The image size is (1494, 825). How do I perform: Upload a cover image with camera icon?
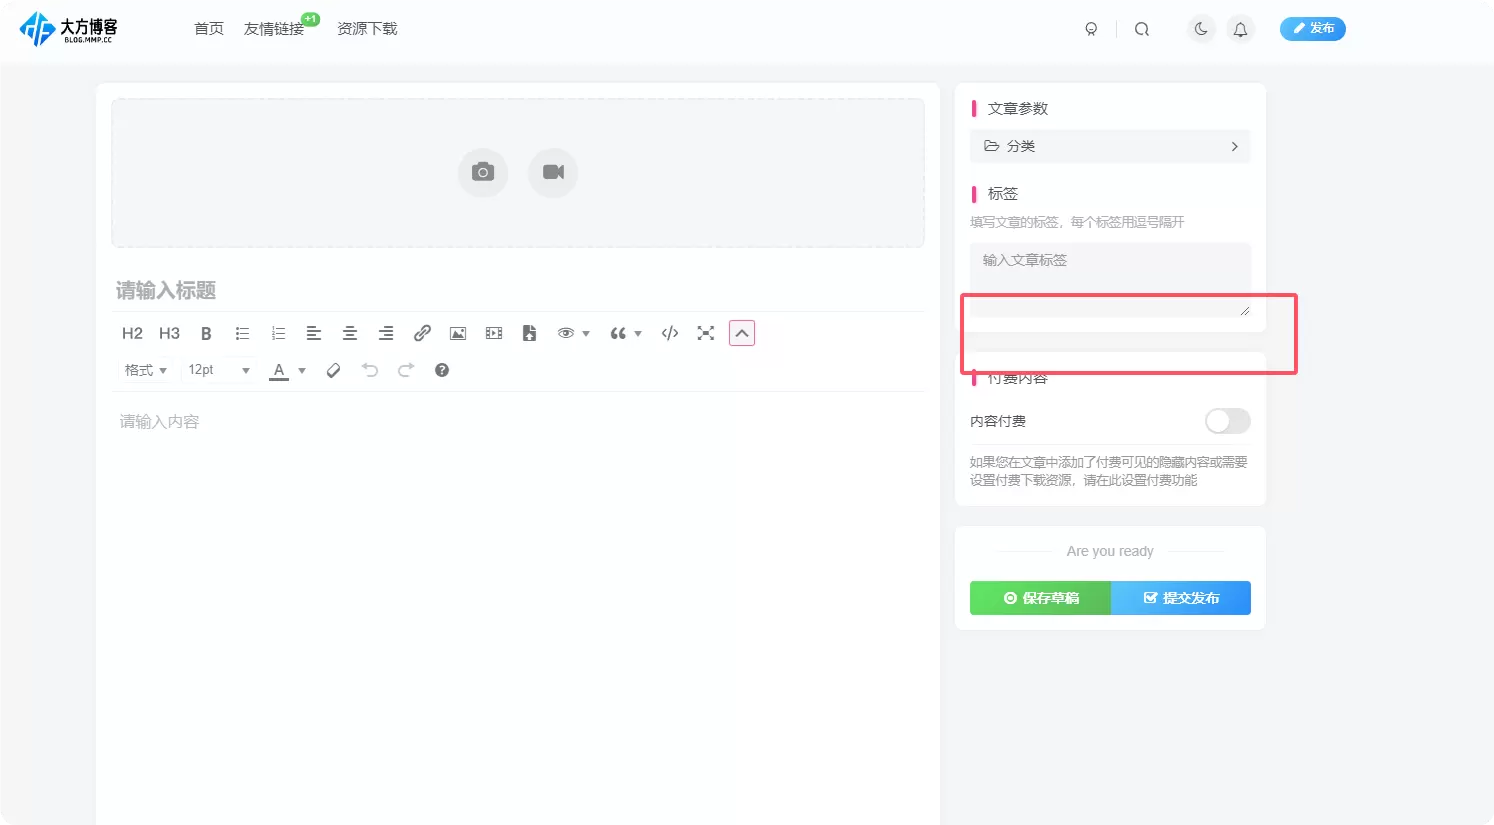[x=483, y=172]
